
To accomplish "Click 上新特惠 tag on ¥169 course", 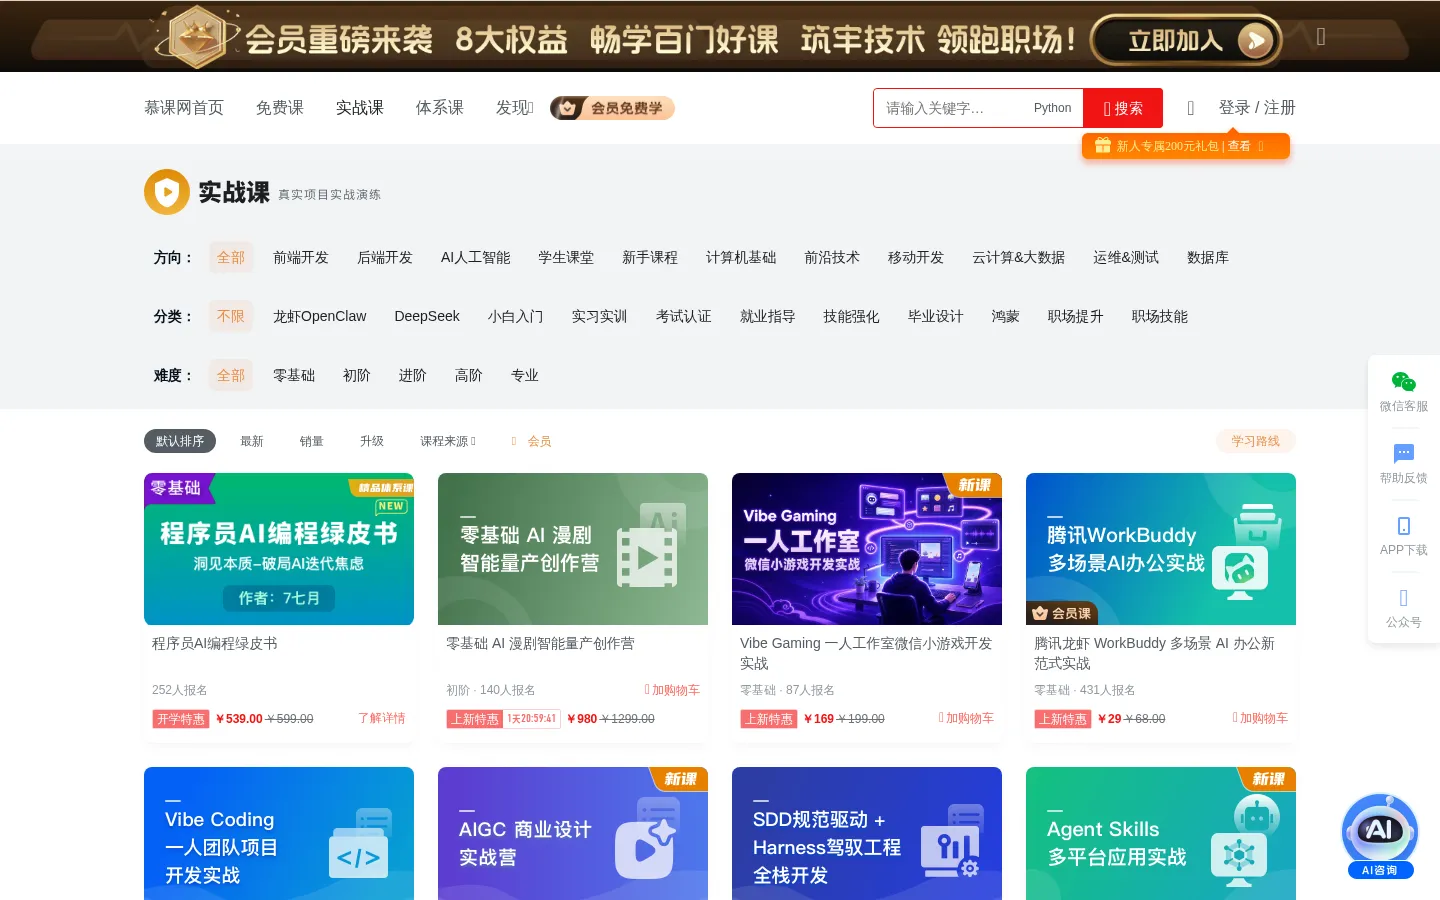I will click(768, 719).
